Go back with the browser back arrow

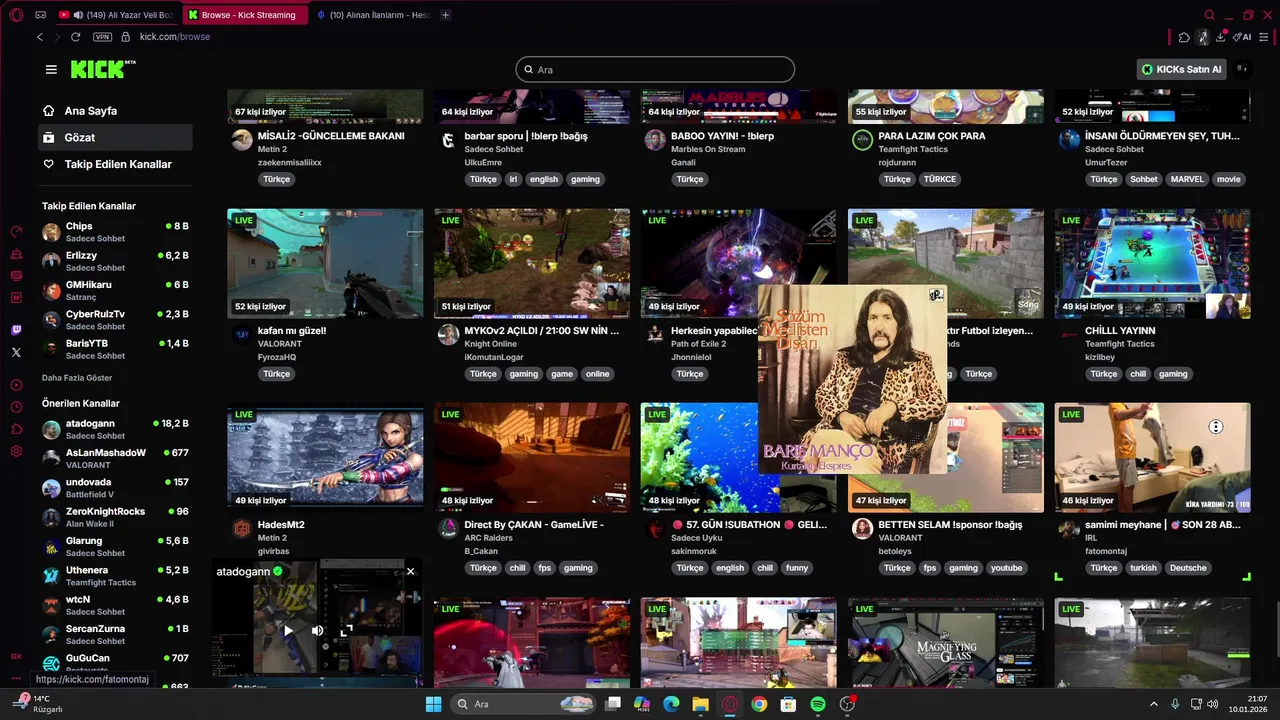[40, 37]
